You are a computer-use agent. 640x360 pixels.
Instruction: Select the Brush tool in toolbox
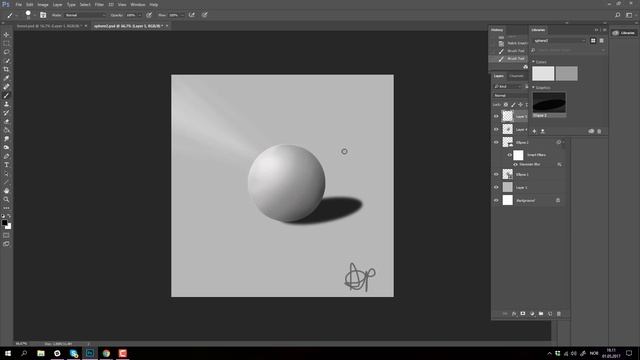pos(6,96)
